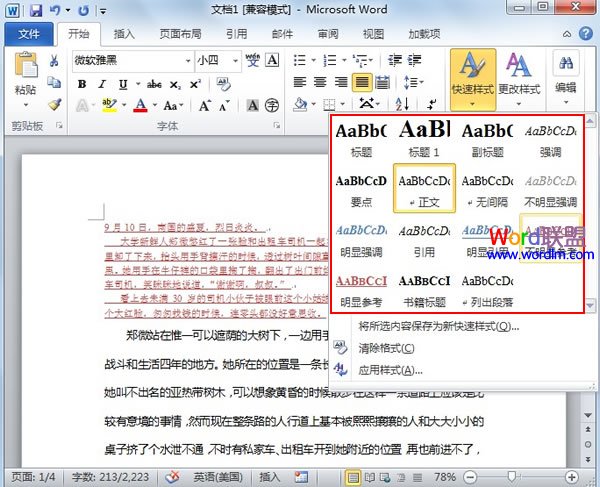Undo the last action
This screenshot has height=487, width=600.
coord(55,10)
